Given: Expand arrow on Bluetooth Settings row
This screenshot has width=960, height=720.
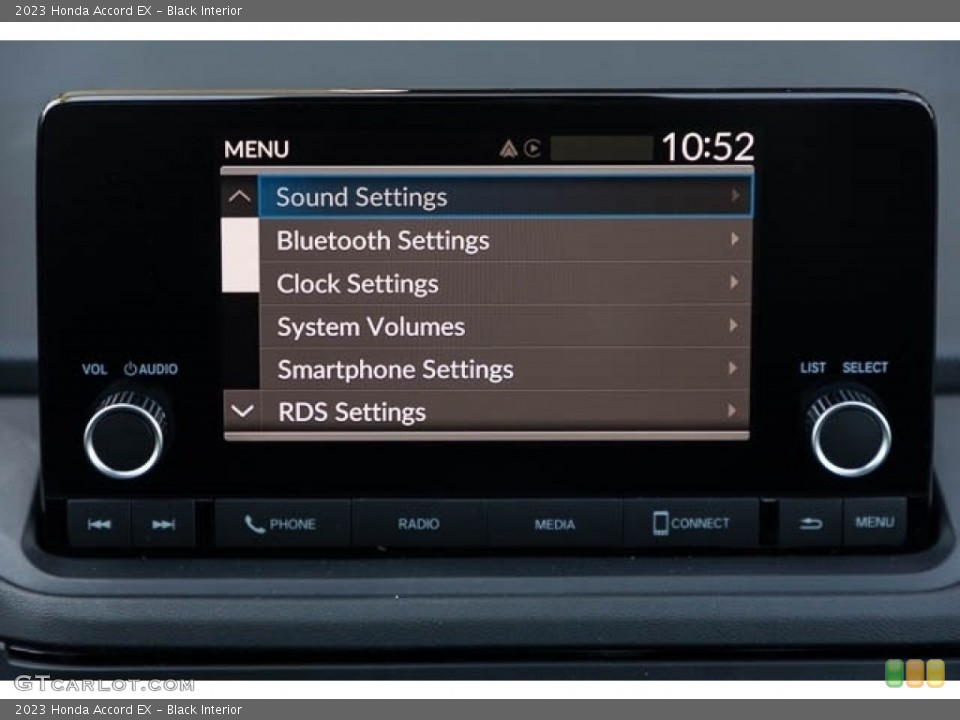Looking at the screenshot, I should coord(735,239).
